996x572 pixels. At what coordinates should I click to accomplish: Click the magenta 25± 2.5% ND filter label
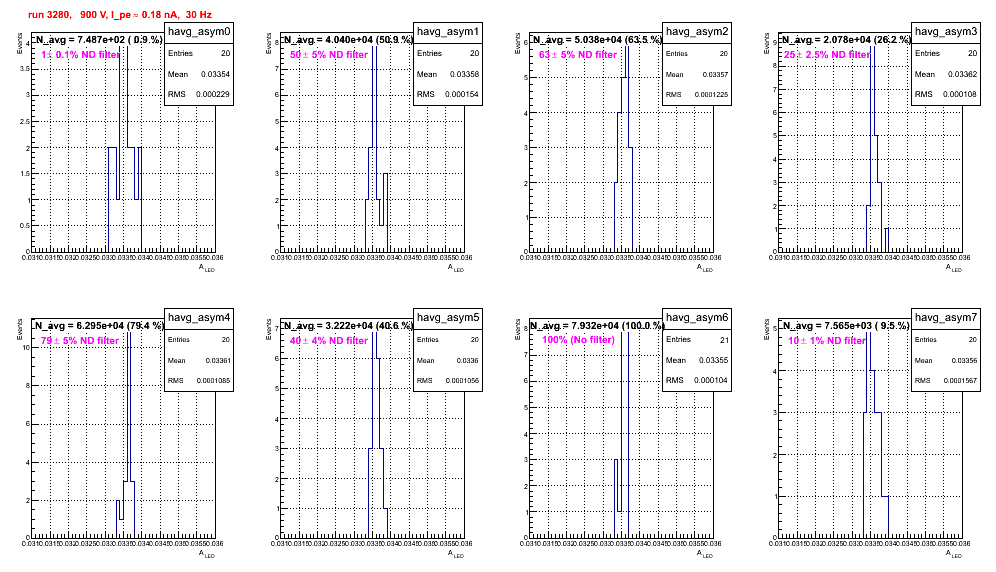click(827, 55)
